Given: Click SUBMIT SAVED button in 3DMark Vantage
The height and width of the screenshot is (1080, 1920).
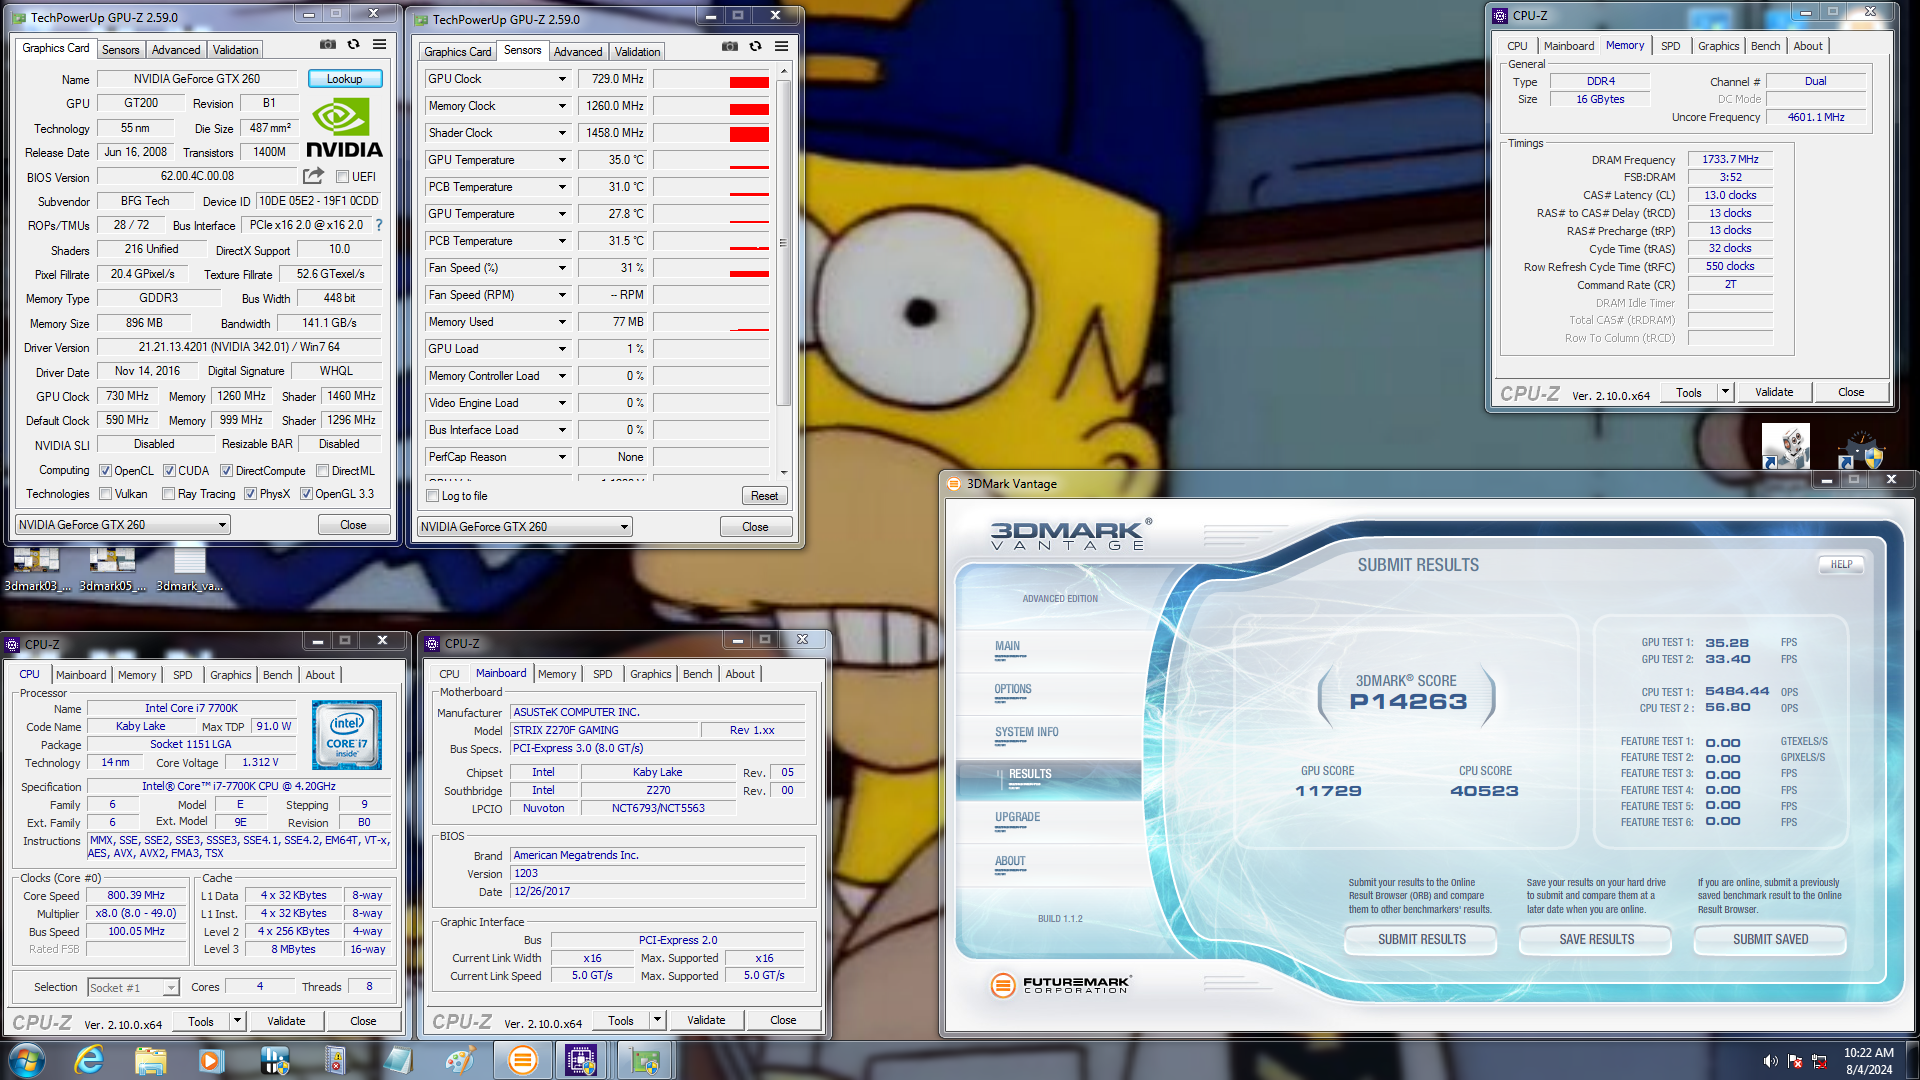Looking at the screenshot, I should [1770, 940].
